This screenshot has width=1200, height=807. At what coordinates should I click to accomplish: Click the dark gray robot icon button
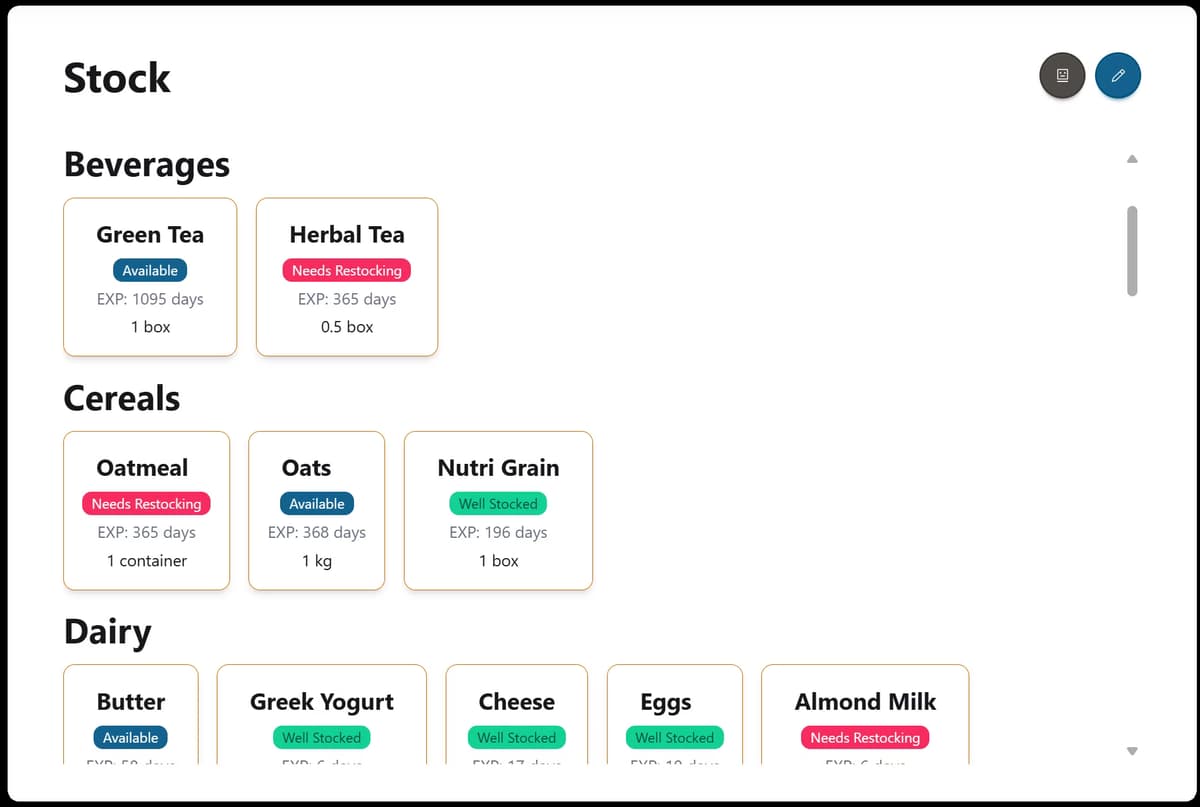[x=1062, y=75]
